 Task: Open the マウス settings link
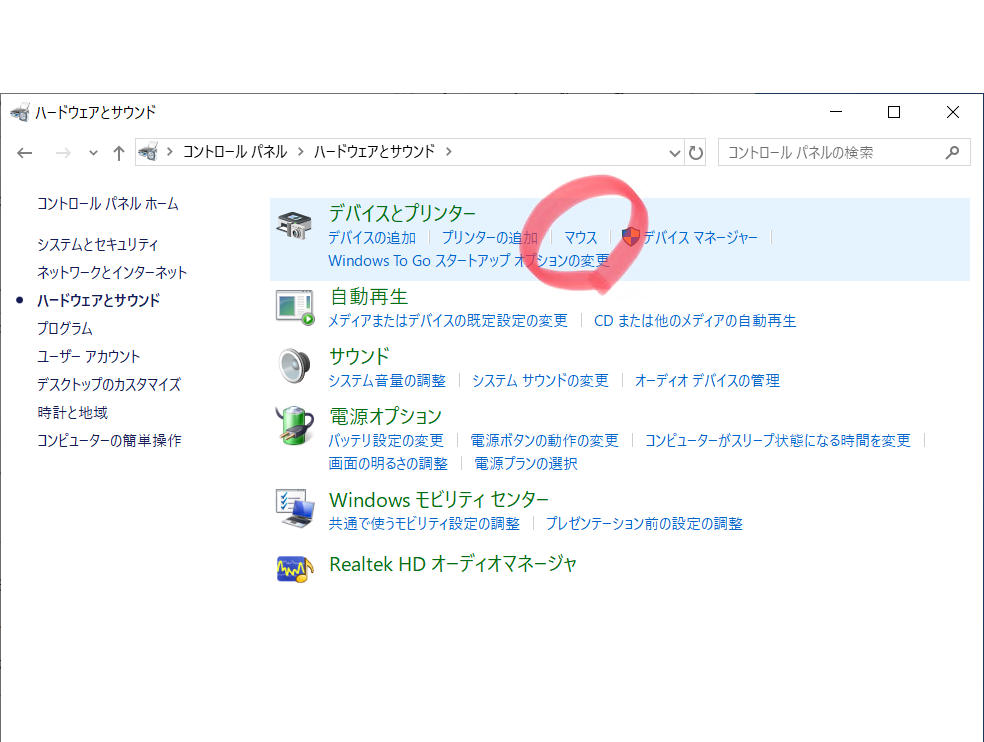coord(580,237)
